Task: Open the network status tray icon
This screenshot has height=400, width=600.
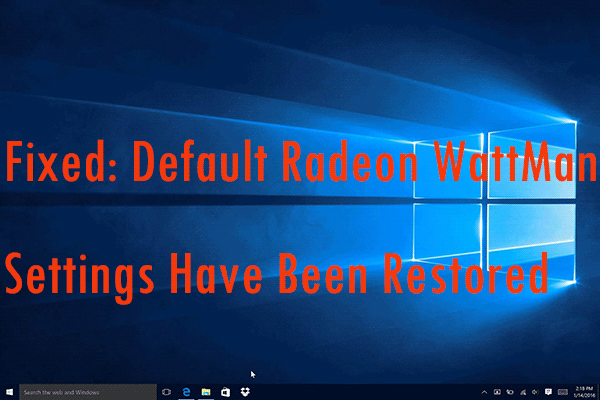Action: (523, 392)
